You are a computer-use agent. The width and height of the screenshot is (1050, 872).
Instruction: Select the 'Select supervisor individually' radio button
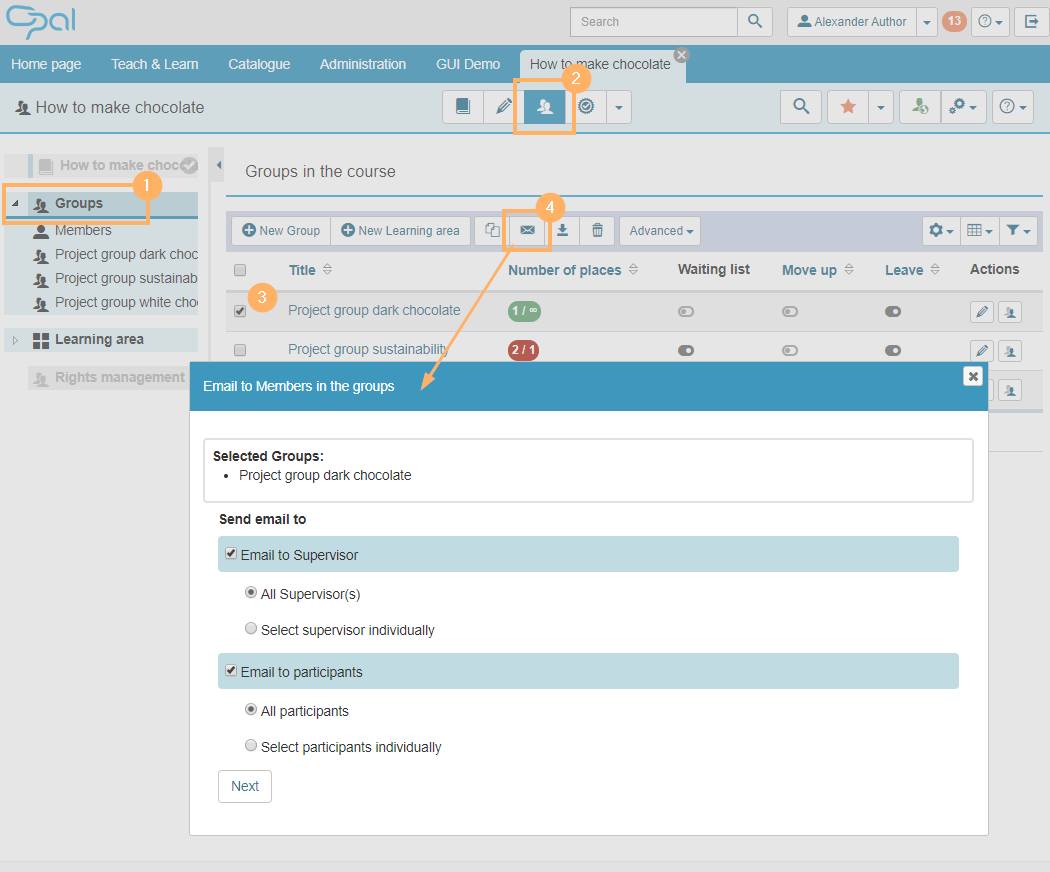tap(251, 630)
